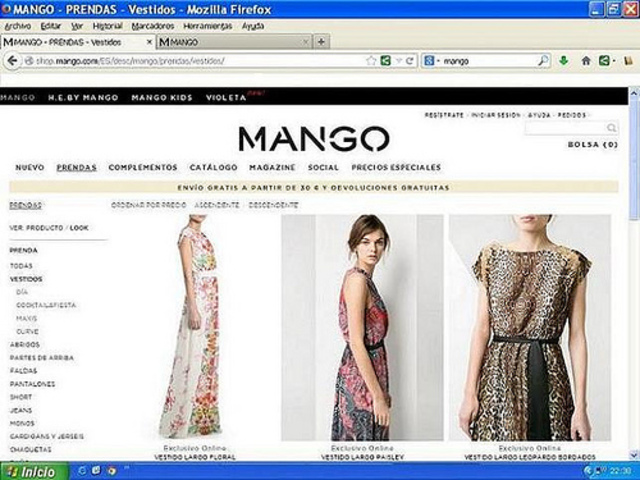640x480 pixels.
Task: Open the Marcadores menu
Action: coord(153,26)
